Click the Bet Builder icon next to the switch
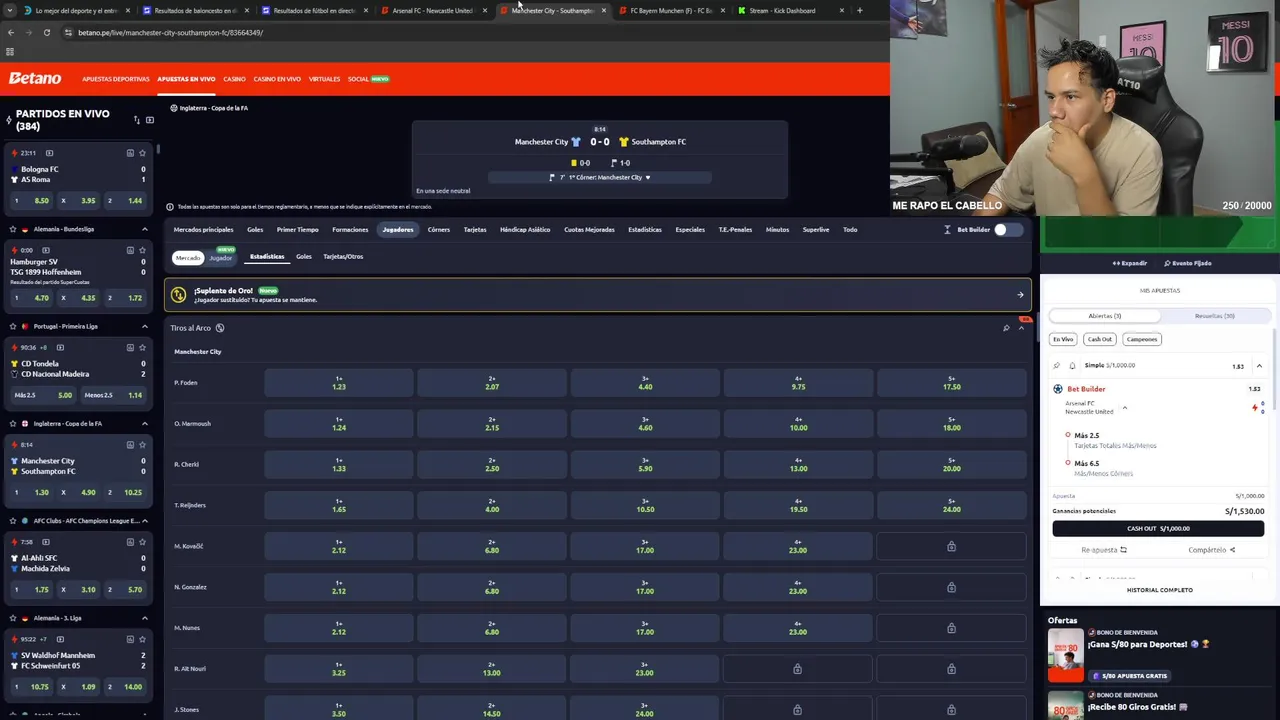The height and width of the screenshot is (720, 1280). click(947, 230)
